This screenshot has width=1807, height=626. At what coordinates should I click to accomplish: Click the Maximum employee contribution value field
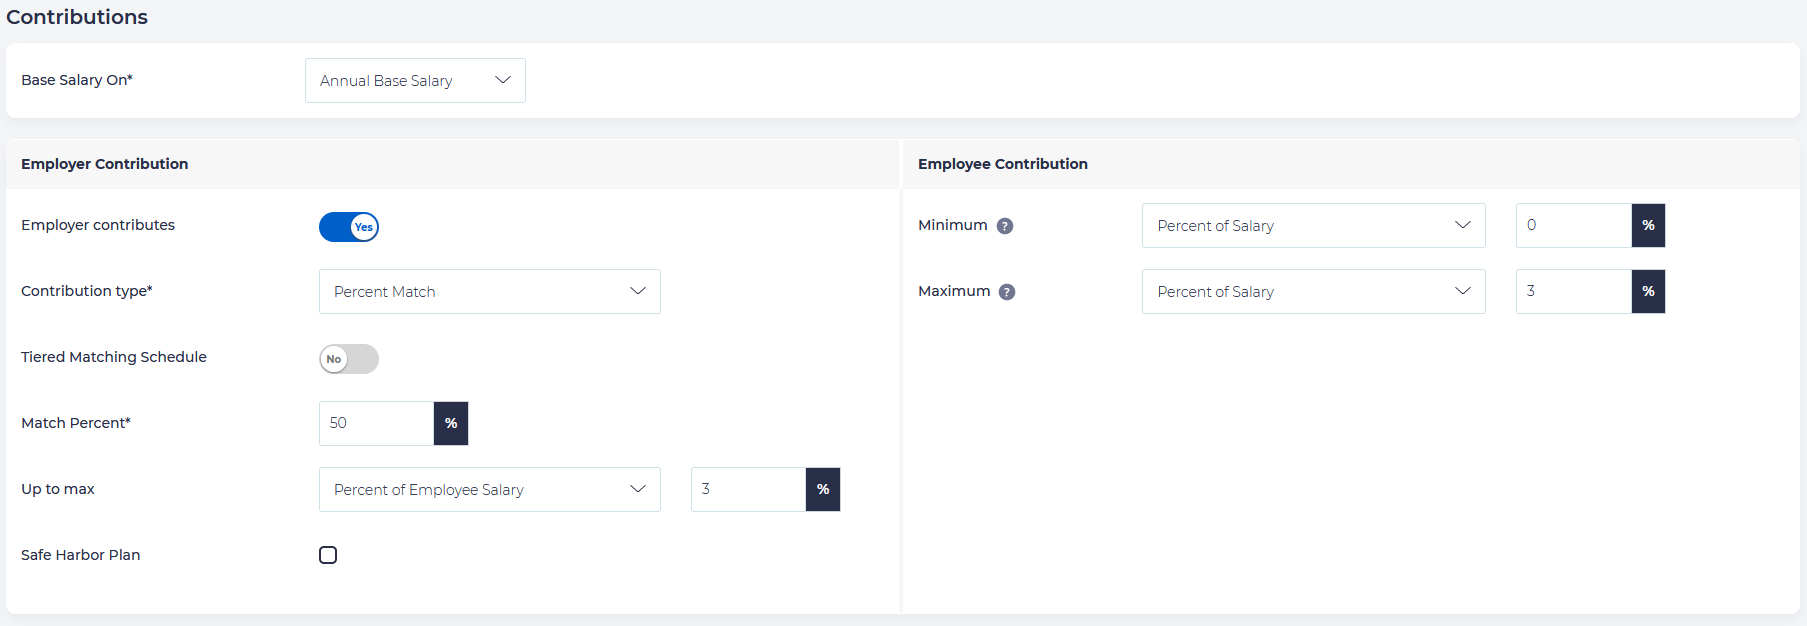click(1573, 291)
